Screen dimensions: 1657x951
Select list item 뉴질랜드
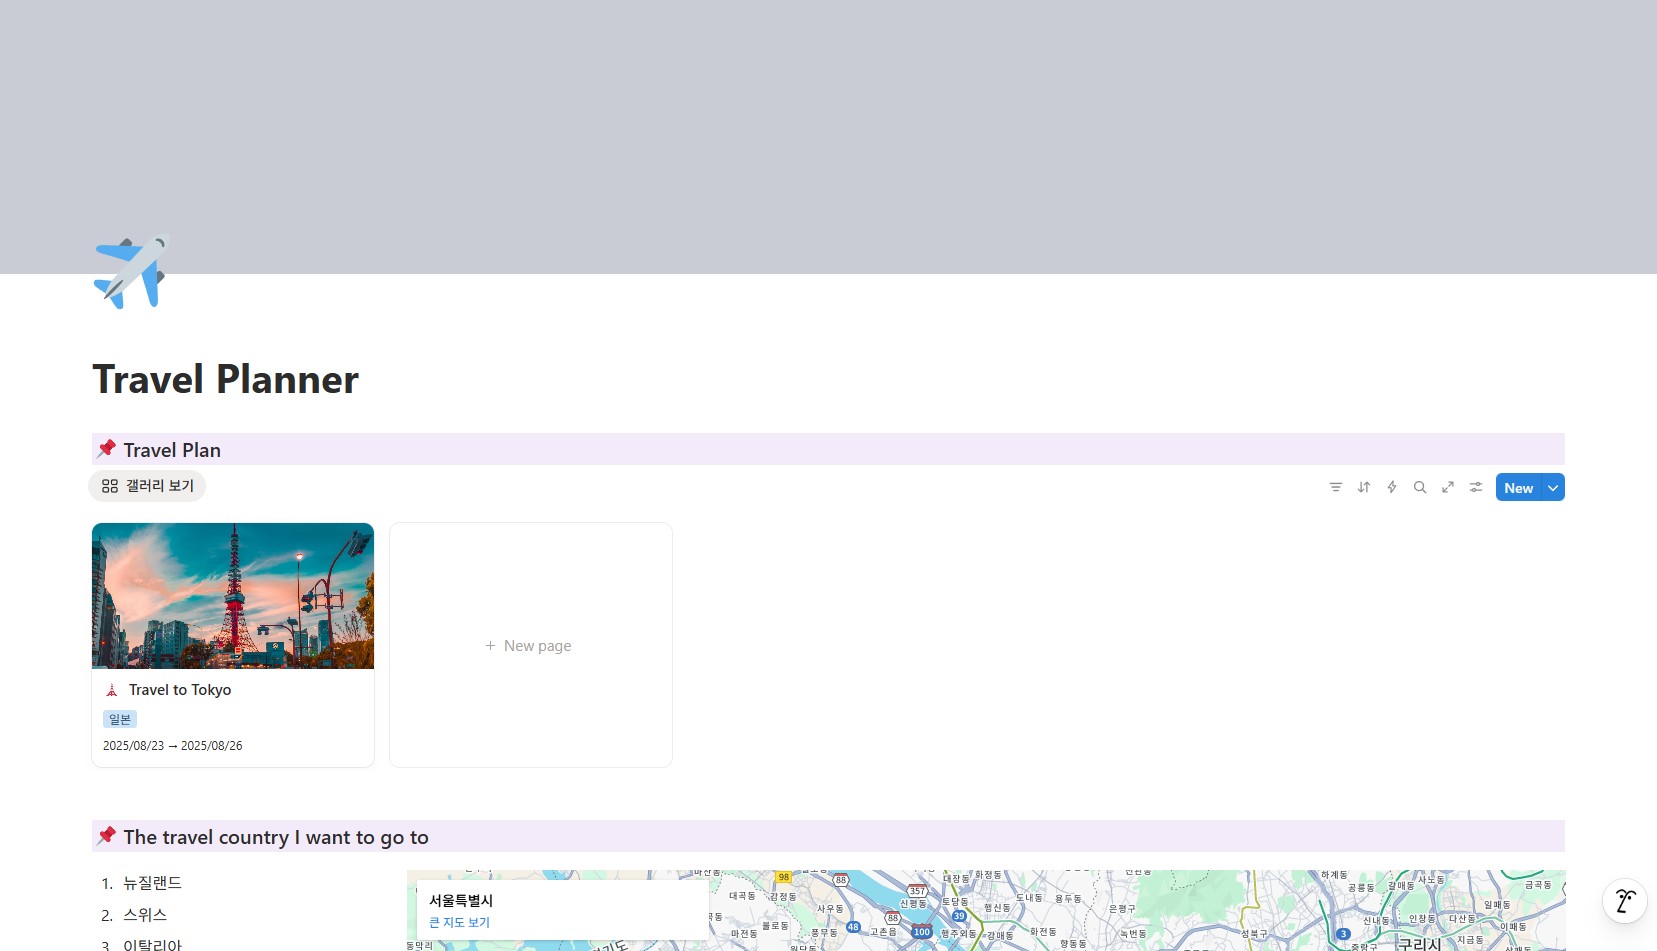point(152,883)
